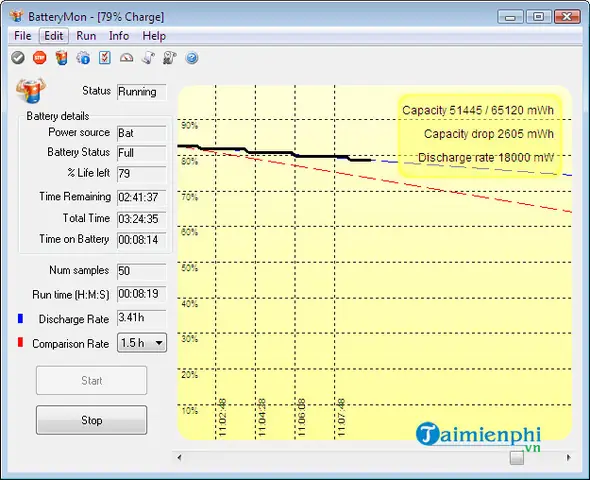Click the graph horizontal scrollbar thumb
This screenshot has width=590, height=480.
point(517,457)
